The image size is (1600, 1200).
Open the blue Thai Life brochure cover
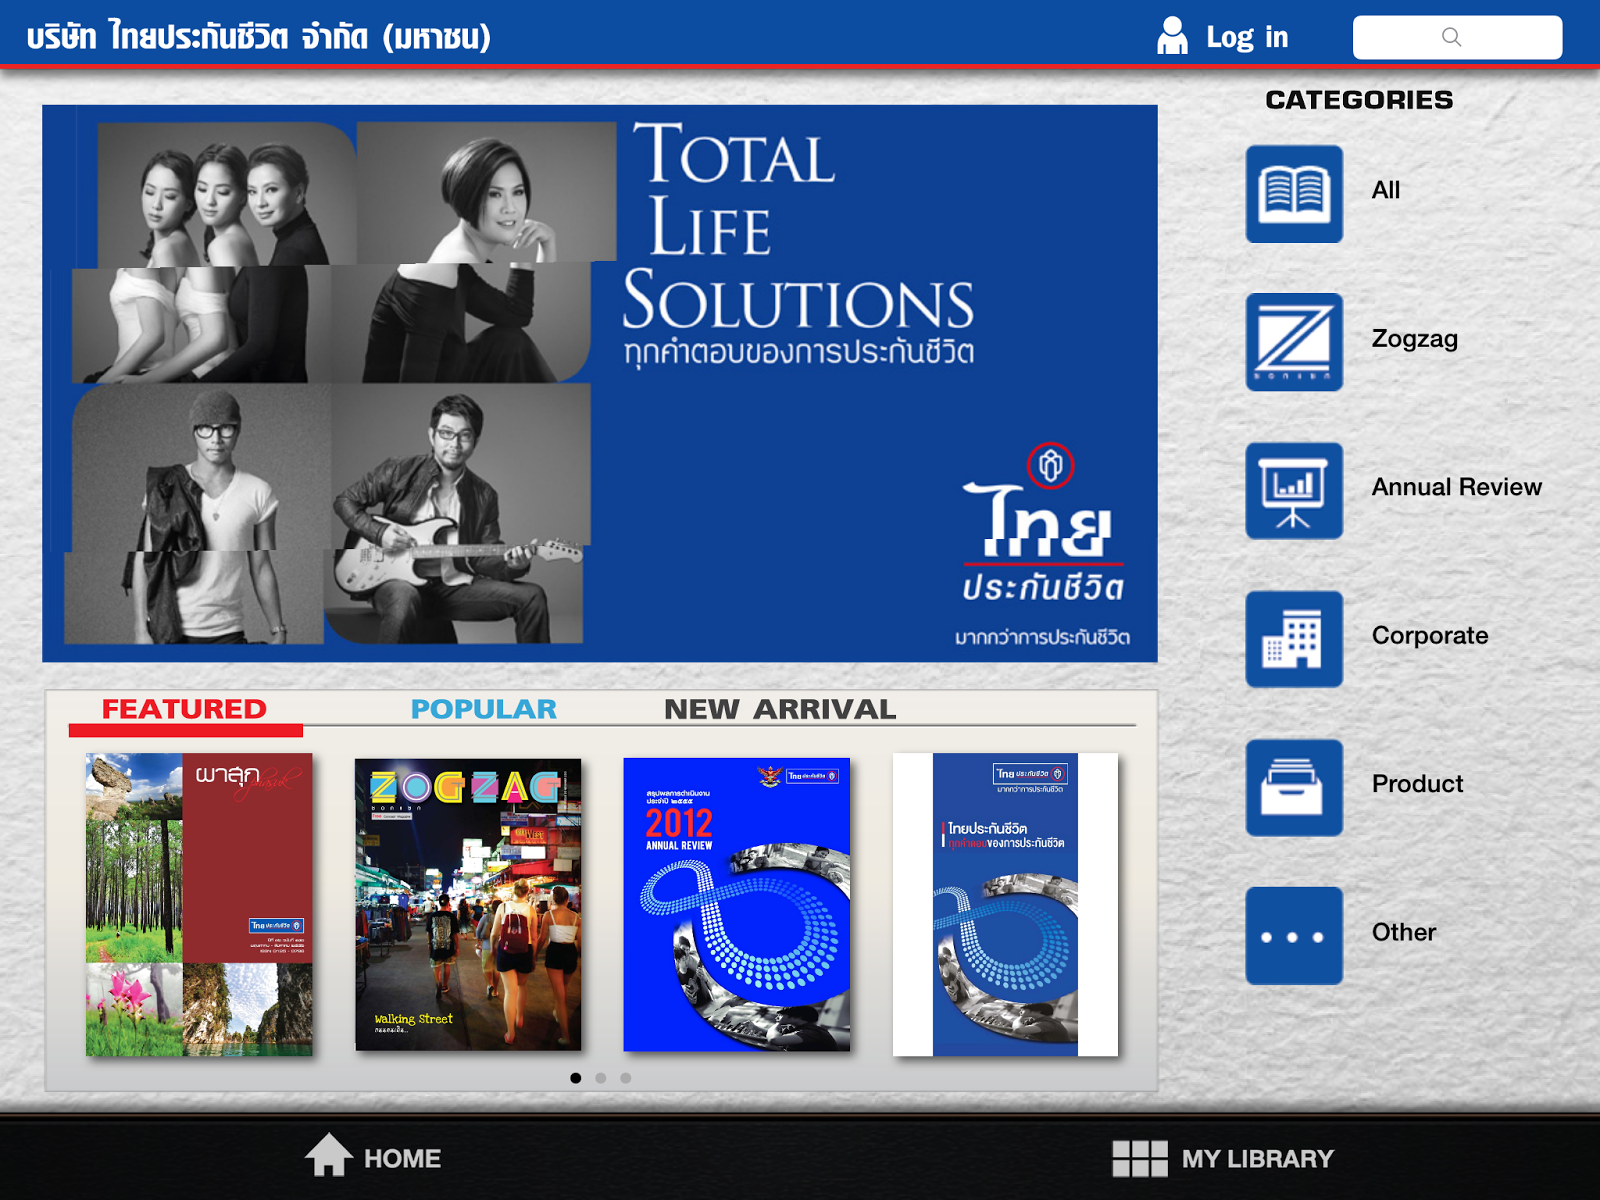tap(1005, 905)
